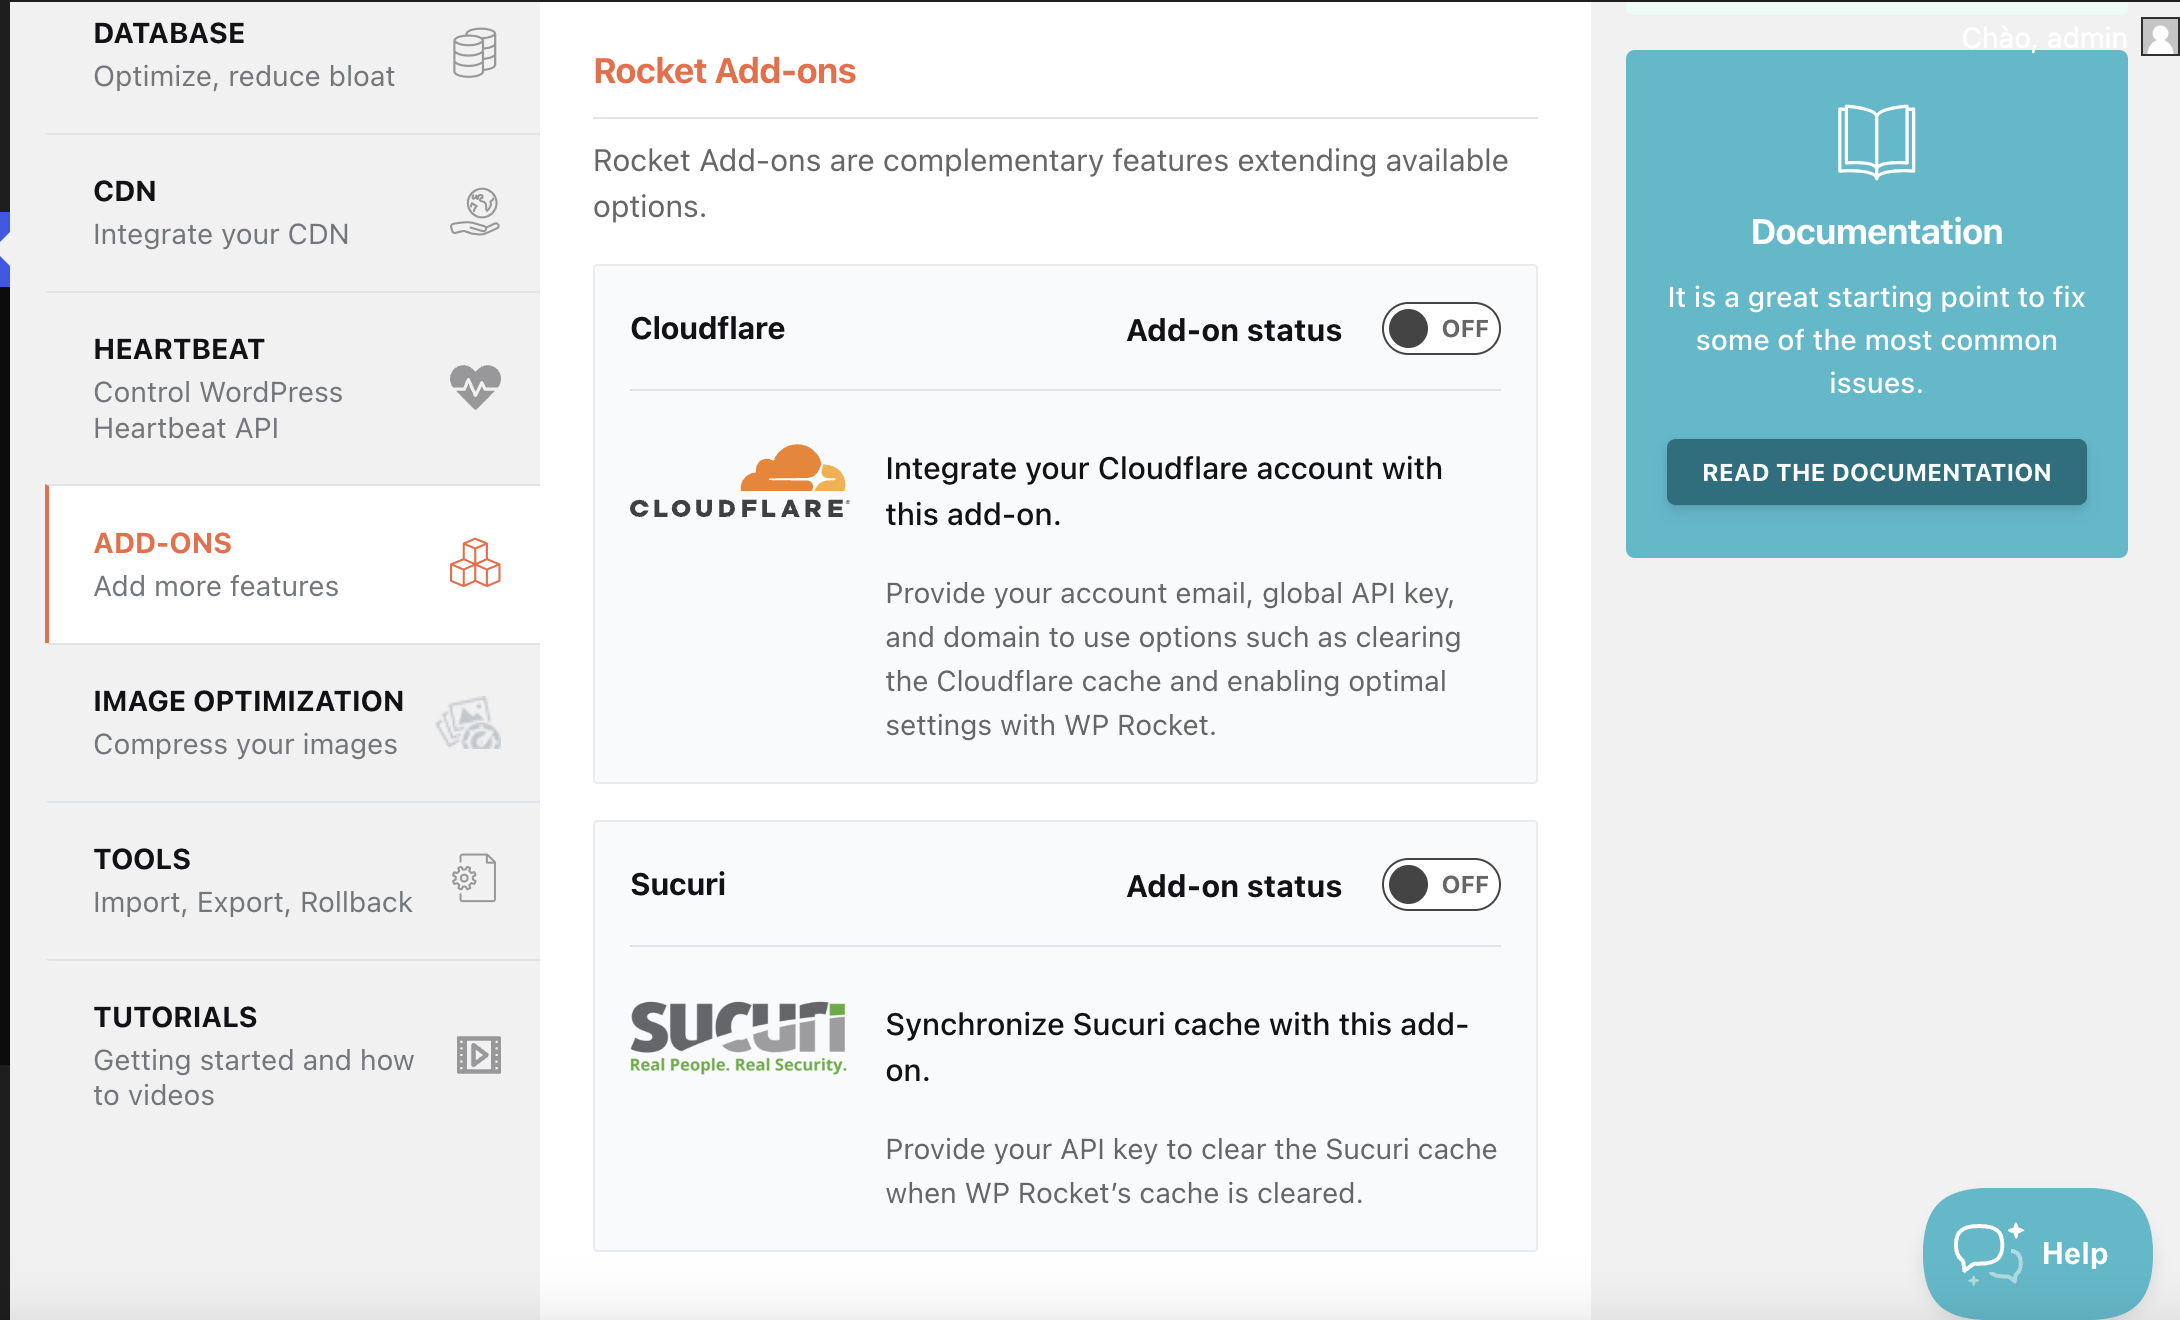Click the Help chat bubble icon
The height and width of the screenshot is (1320, 2180).
[x=1988, y=1253]
